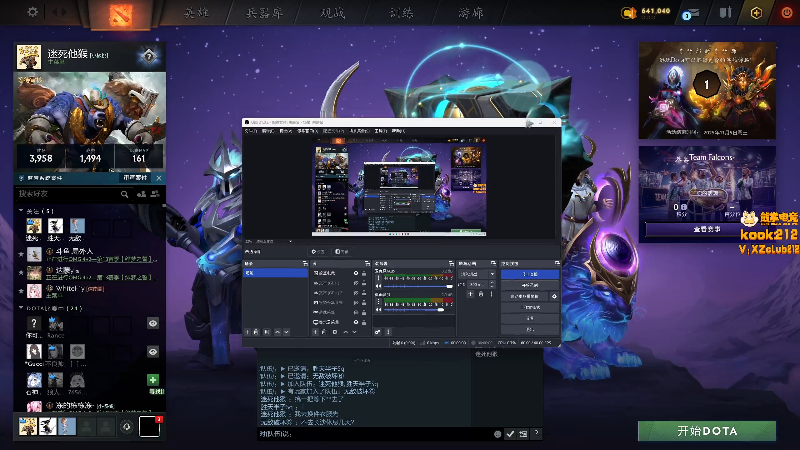Move scene down arrow in OBS
This screenshot has width=800, height=450.
point(287,332)
